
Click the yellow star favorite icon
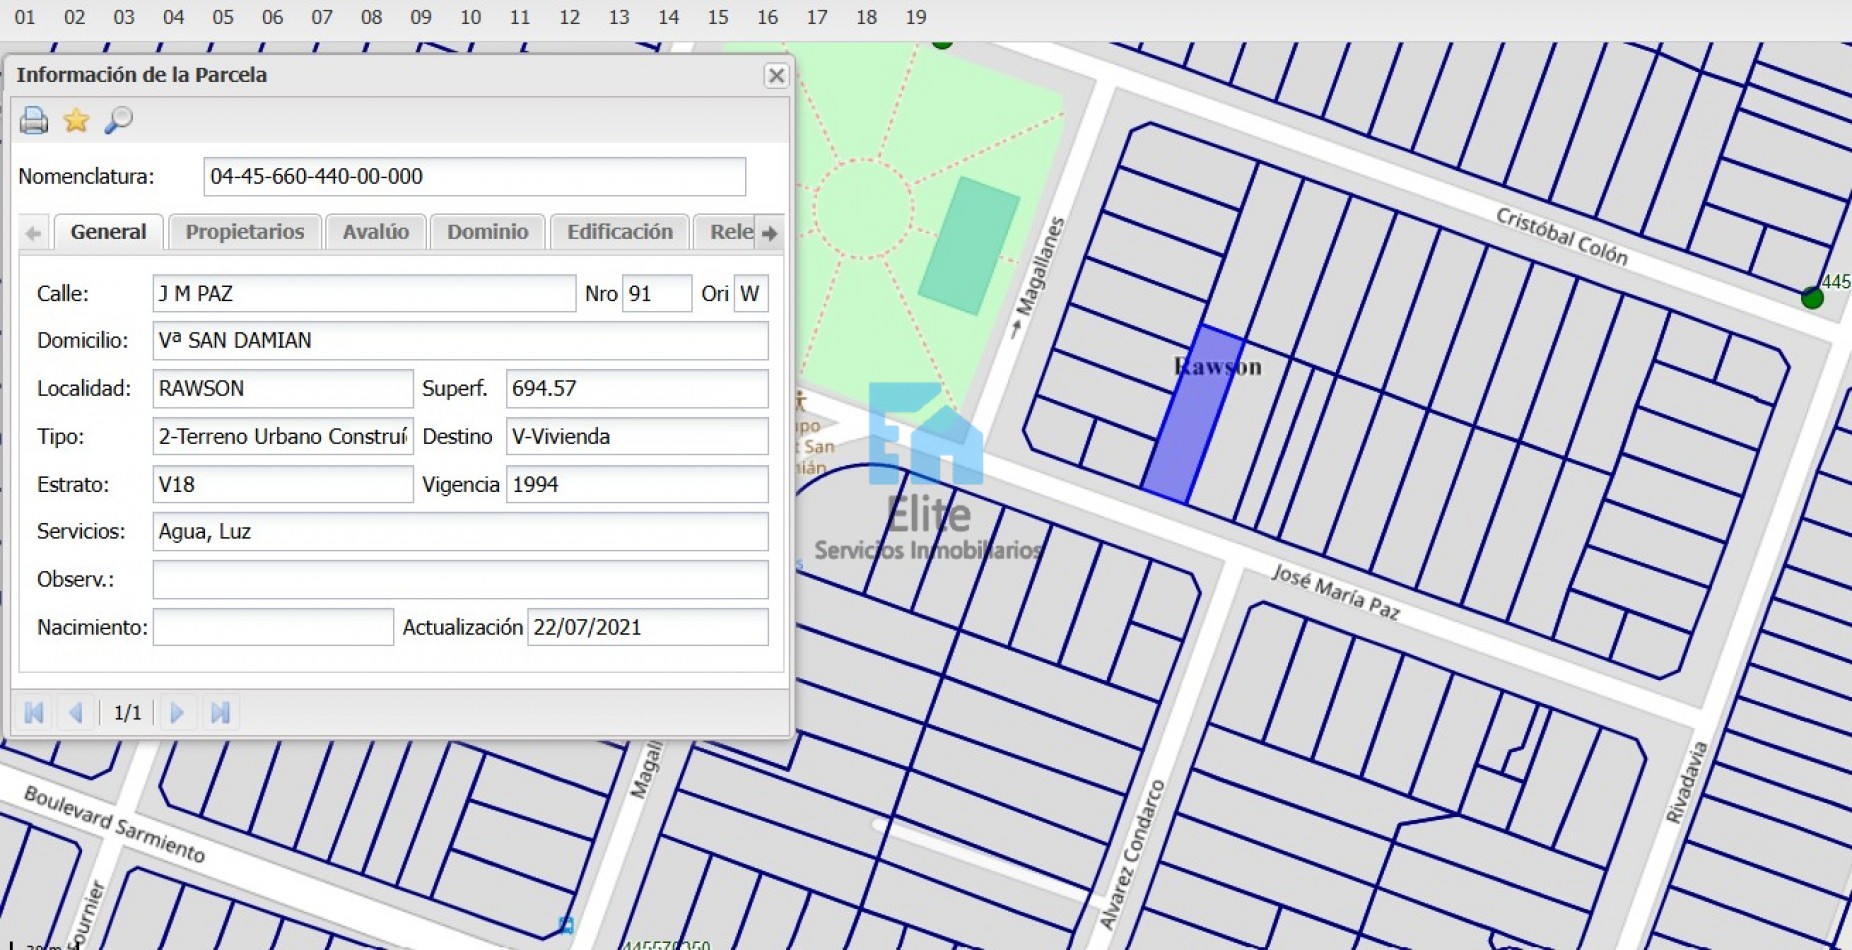coord(76,120)
